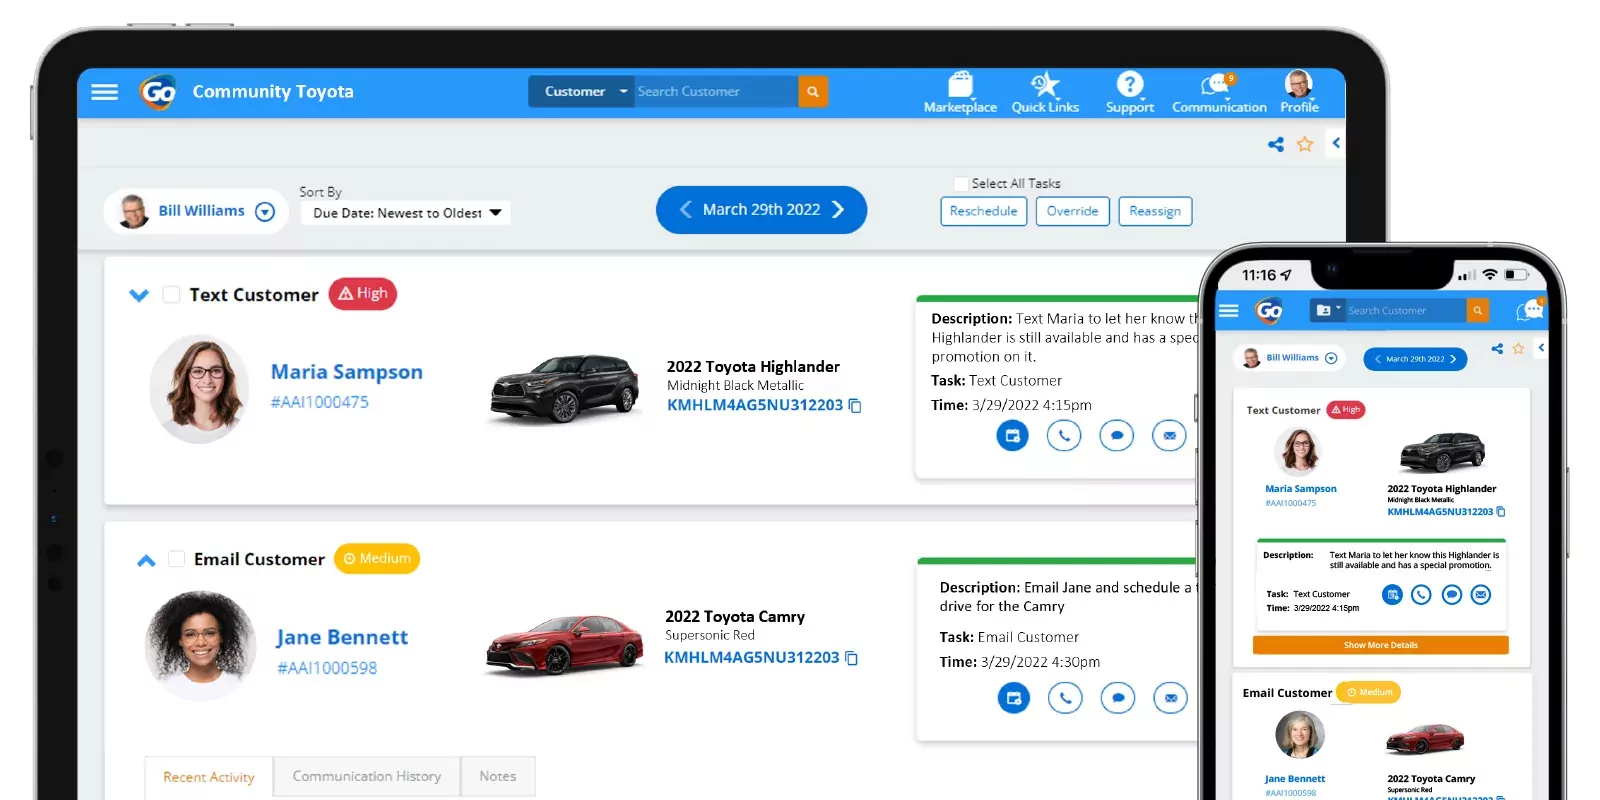The width and height of the screenshot is (1600, 800).
Task: Click the Reassign button
Action: point(1155,211)
